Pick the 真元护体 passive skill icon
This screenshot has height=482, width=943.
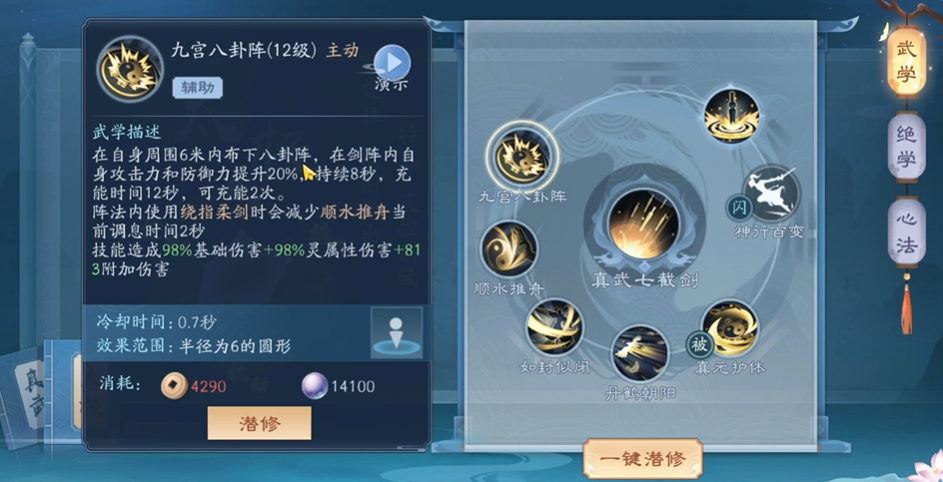(x=730, y=328)
